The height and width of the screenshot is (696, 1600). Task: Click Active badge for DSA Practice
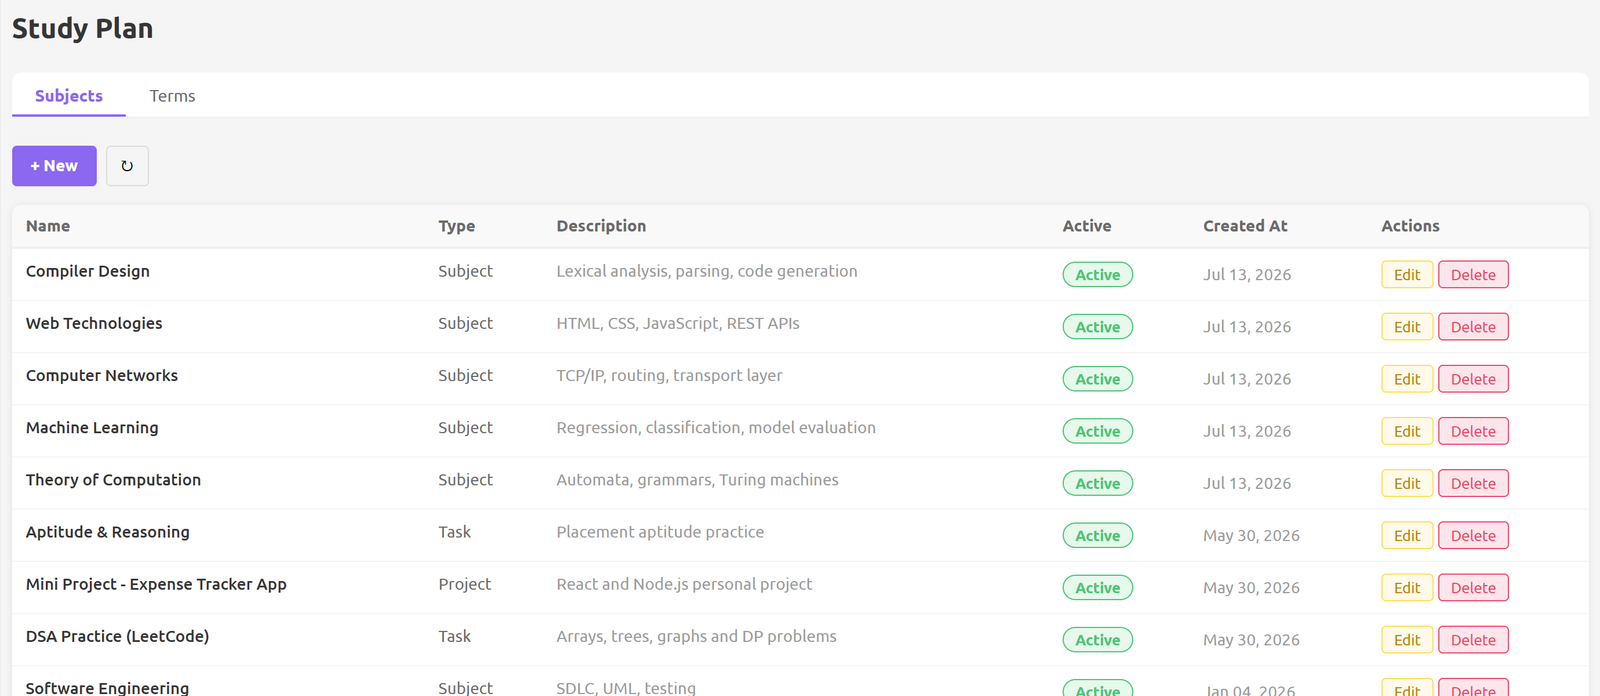point(1098,640)
